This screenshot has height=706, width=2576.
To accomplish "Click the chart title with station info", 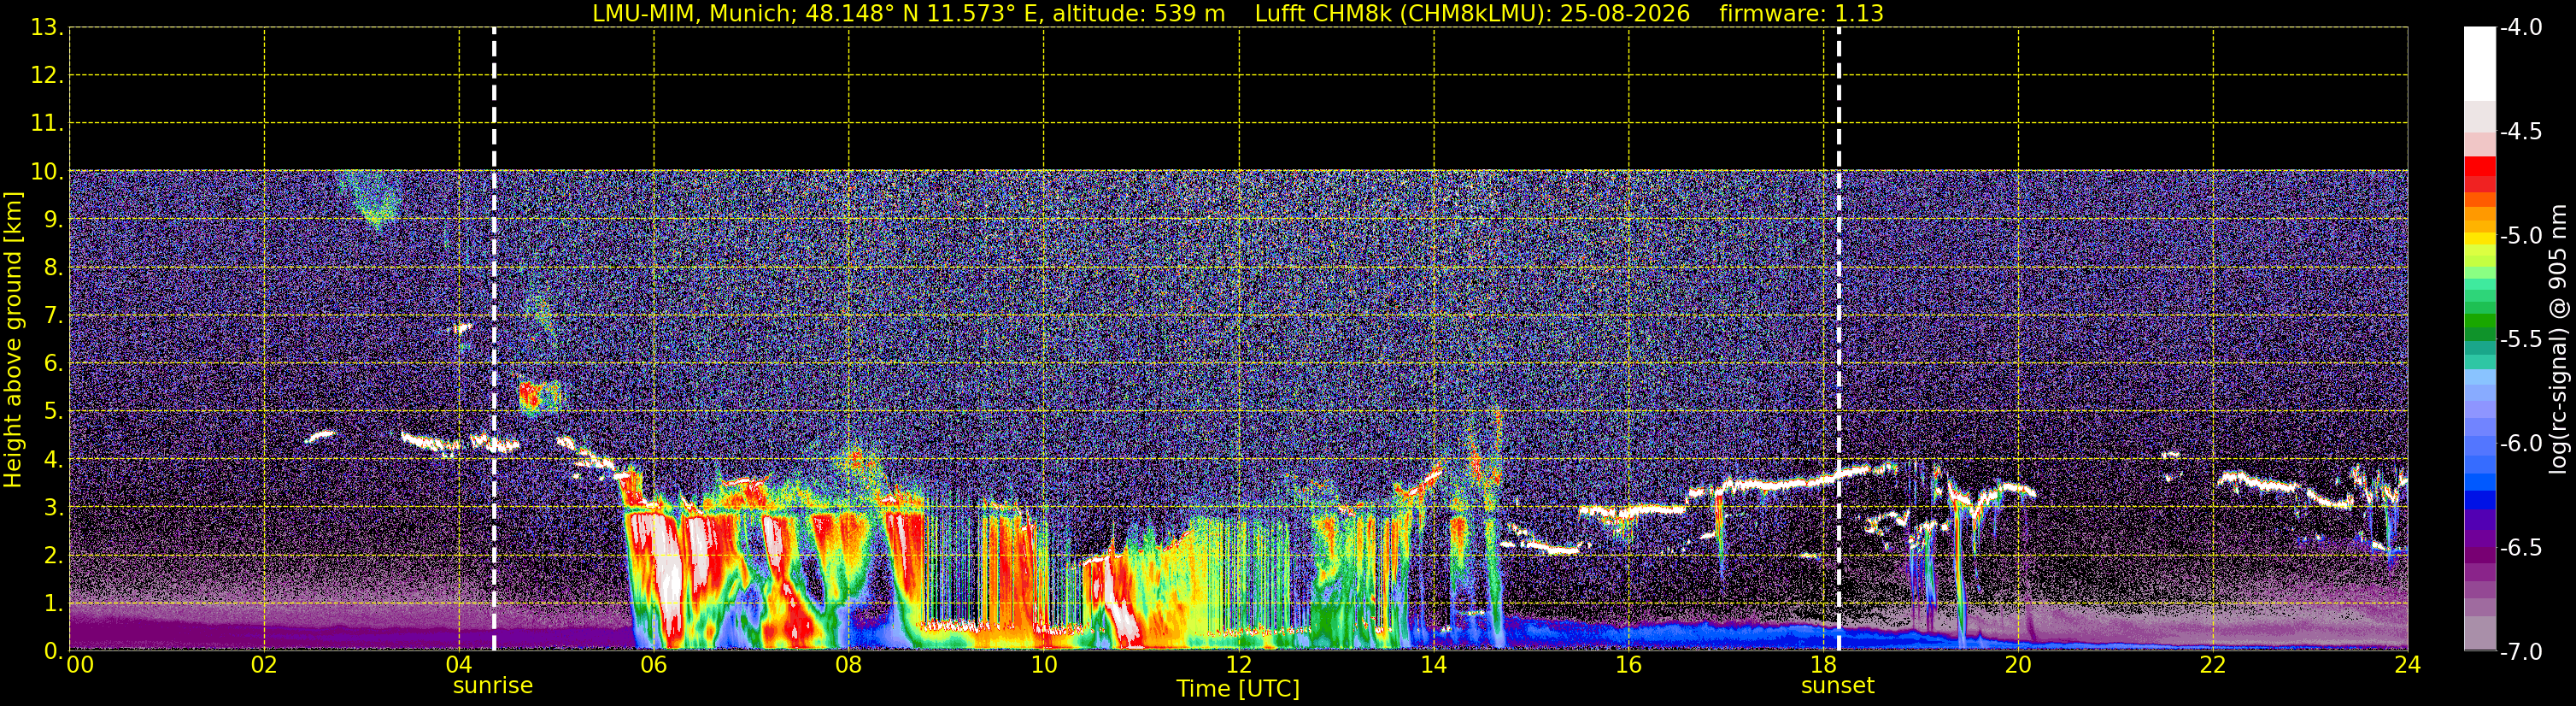I will pyautogui.click(x=1238, y=13).
